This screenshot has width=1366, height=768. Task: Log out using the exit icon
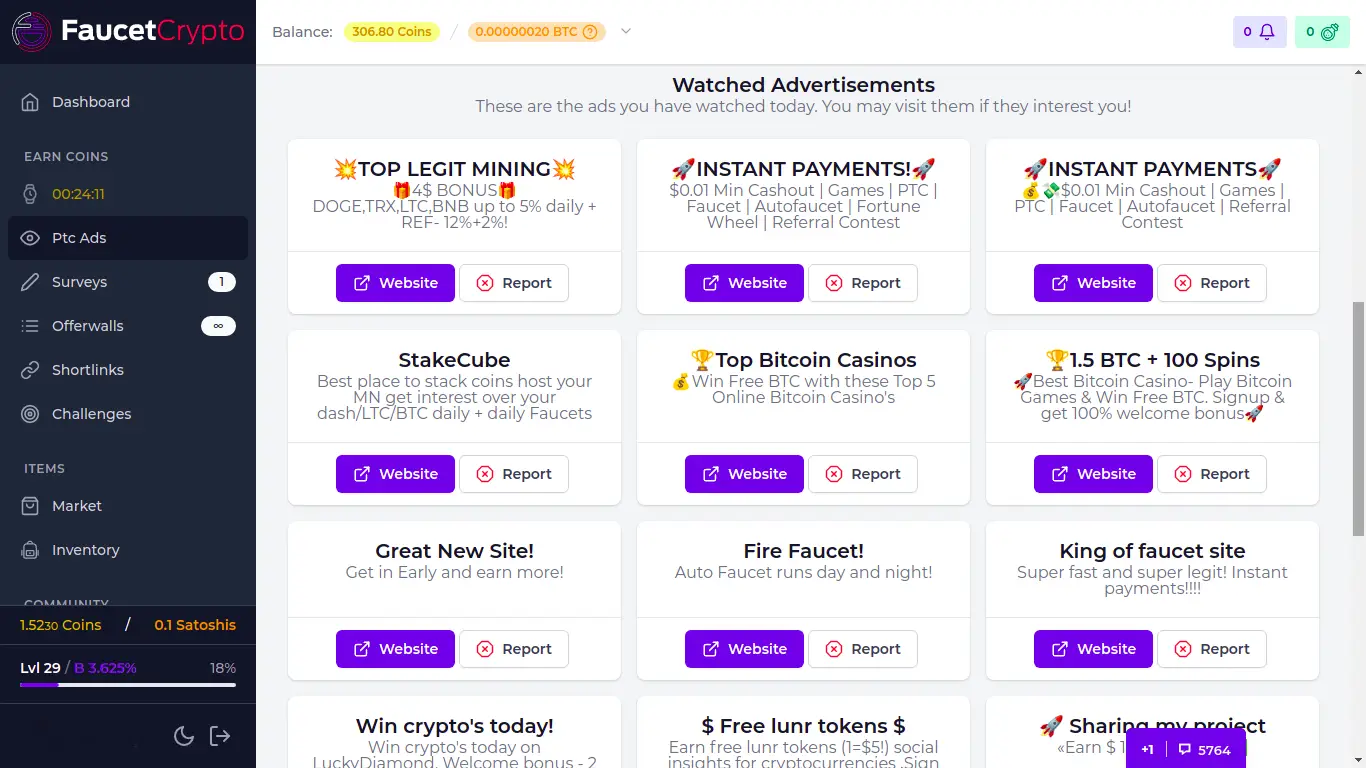click(x=219, y=735)
